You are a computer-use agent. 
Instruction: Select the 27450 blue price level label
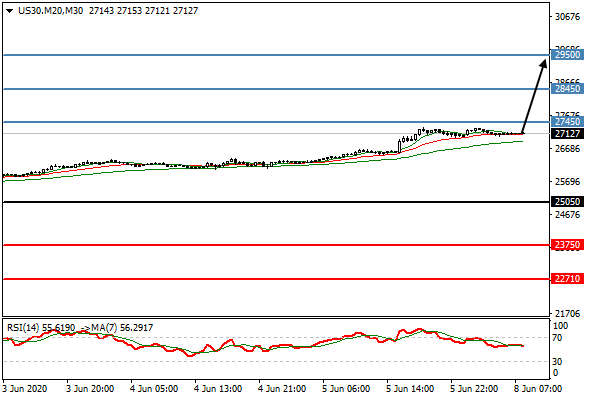tap(567, 122)
